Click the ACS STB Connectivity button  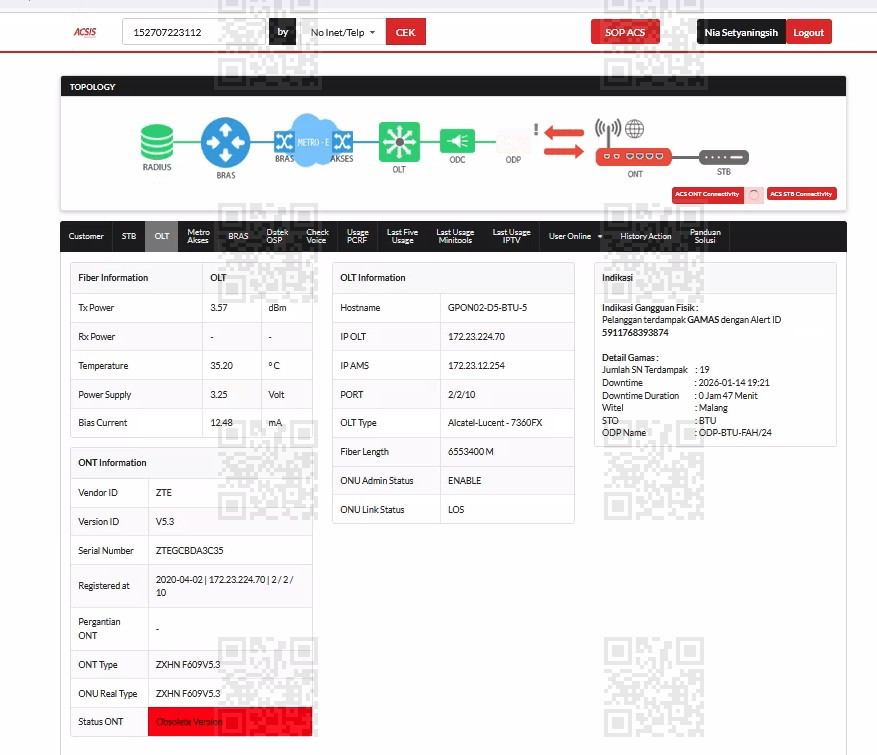(801, 194)
